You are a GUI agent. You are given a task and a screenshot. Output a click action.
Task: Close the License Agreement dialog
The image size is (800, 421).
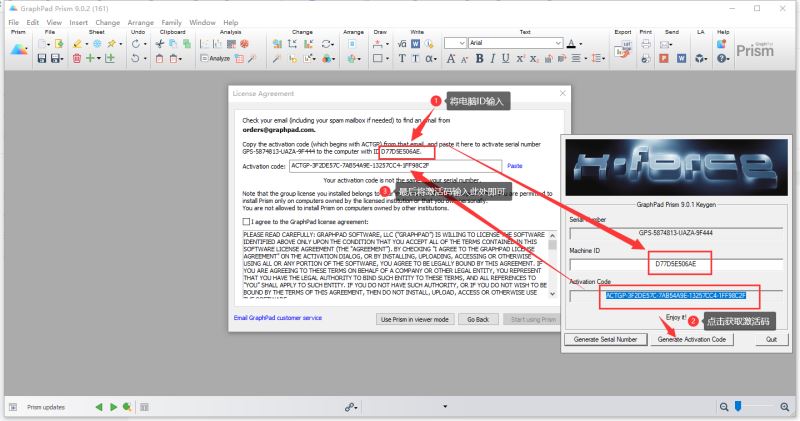(562, 93)
